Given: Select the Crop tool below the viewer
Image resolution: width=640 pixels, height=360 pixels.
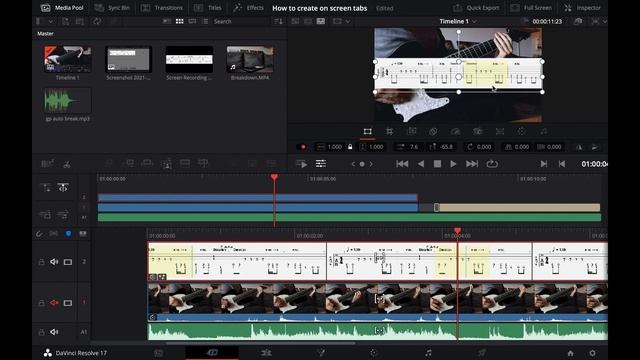Looking at the screenshot, I should pyautogui.click(x=389, y=131).
